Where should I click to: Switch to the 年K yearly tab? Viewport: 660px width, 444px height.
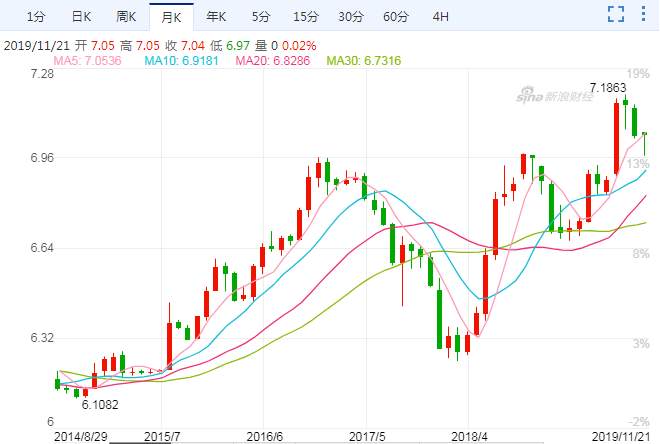pos(216,17)
